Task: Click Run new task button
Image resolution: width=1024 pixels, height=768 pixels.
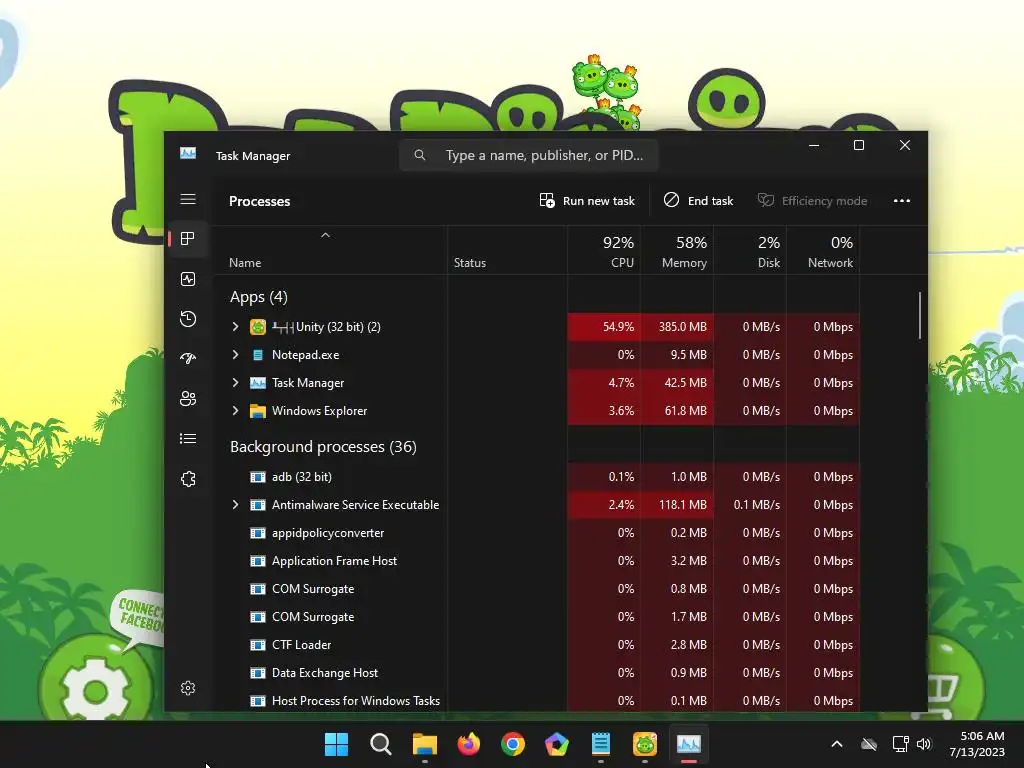Action: pyautogui.click(x=587, y=201)
